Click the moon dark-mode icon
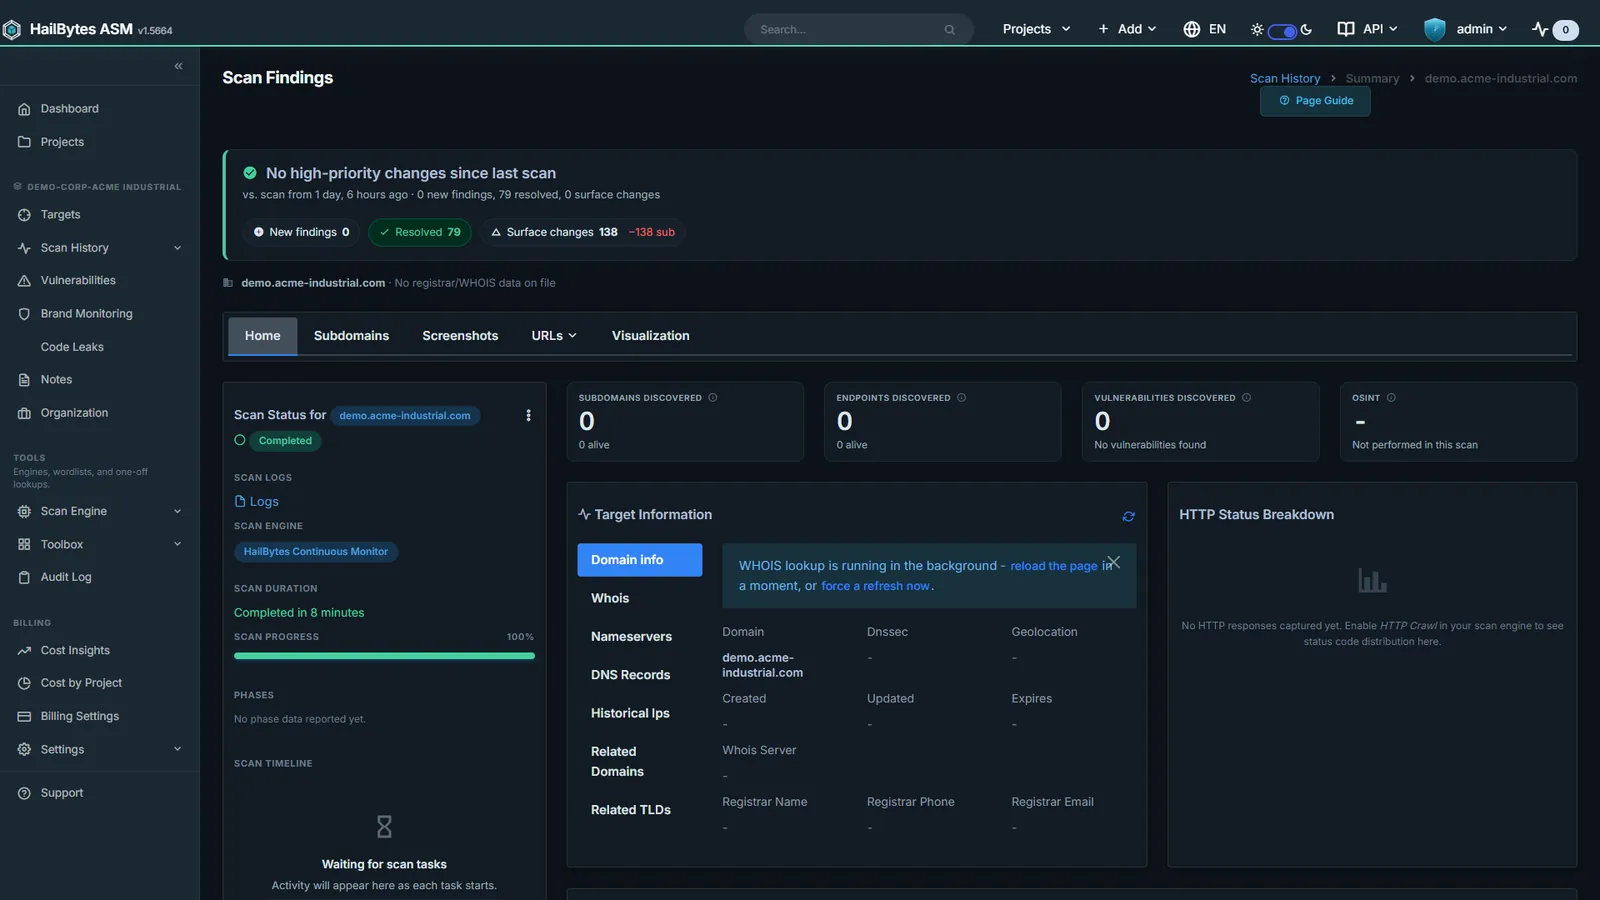 (x=1306, y=30)
